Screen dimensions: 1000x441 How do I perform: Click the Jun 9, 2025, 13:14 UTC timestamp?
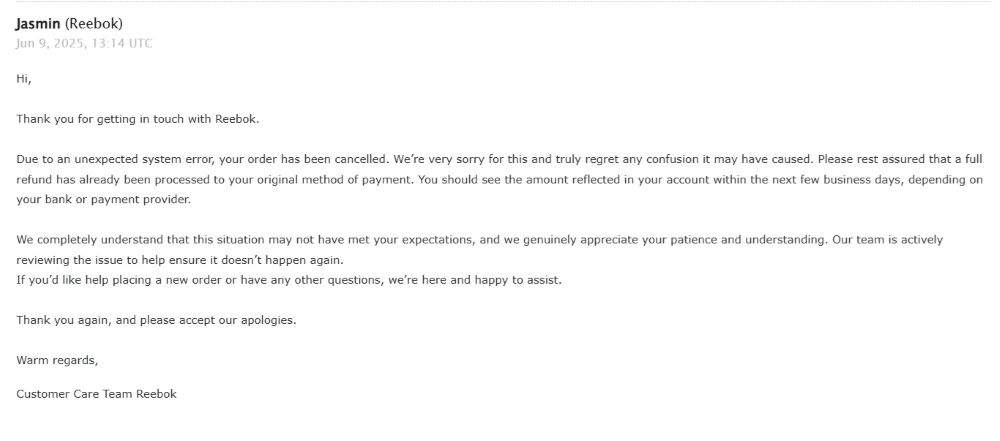pos(84,43)
